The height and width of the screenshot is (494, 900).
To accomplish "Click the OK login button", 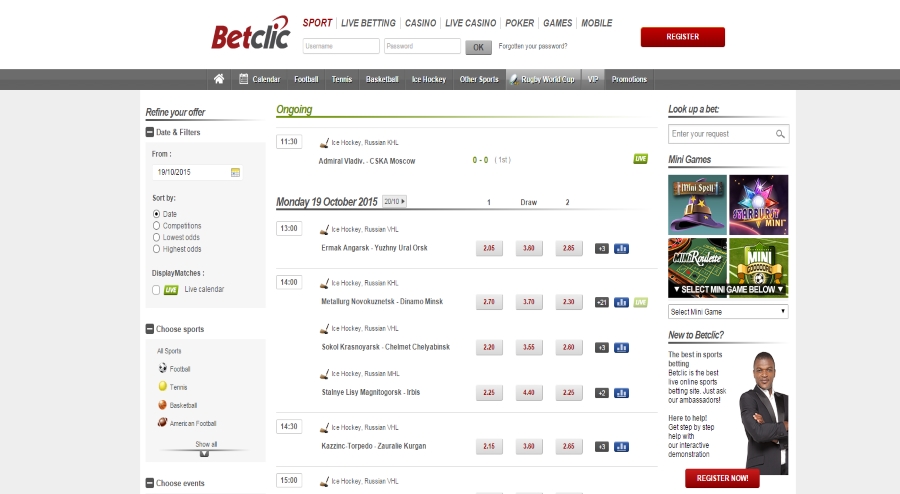I will (478, 47).
